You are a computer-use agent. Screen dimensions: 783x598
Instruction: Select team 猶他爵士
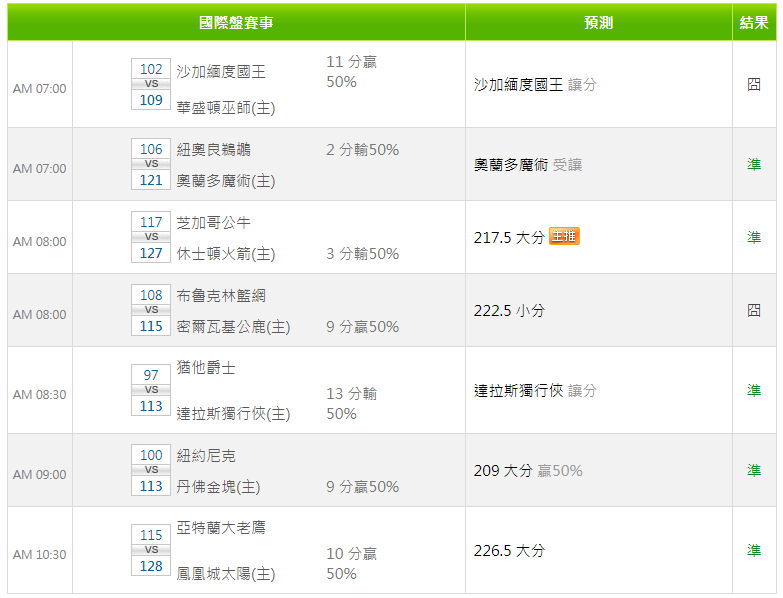pyautogui.click(x=206, y=367)
